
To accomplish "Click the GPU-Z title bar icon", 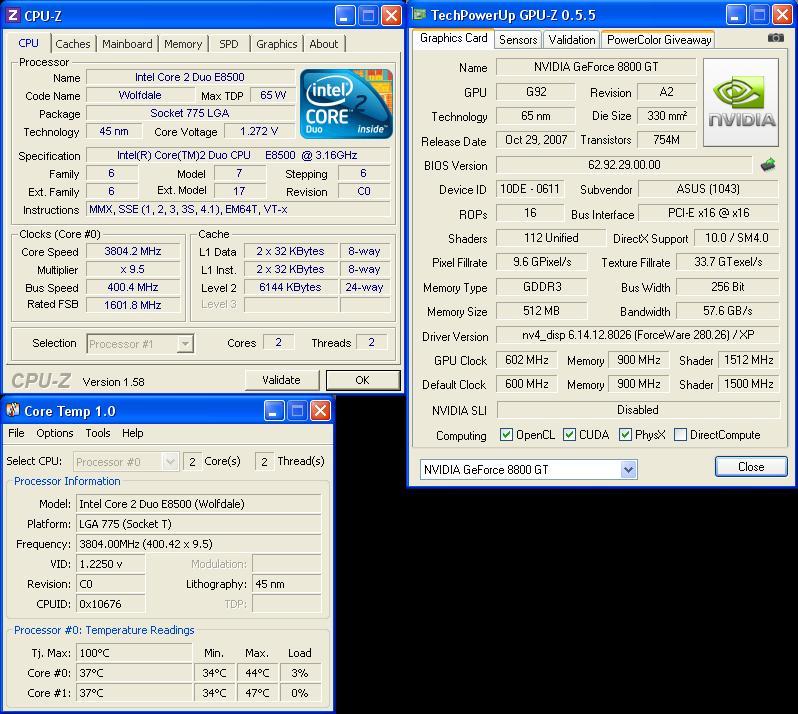I will 419,15.
